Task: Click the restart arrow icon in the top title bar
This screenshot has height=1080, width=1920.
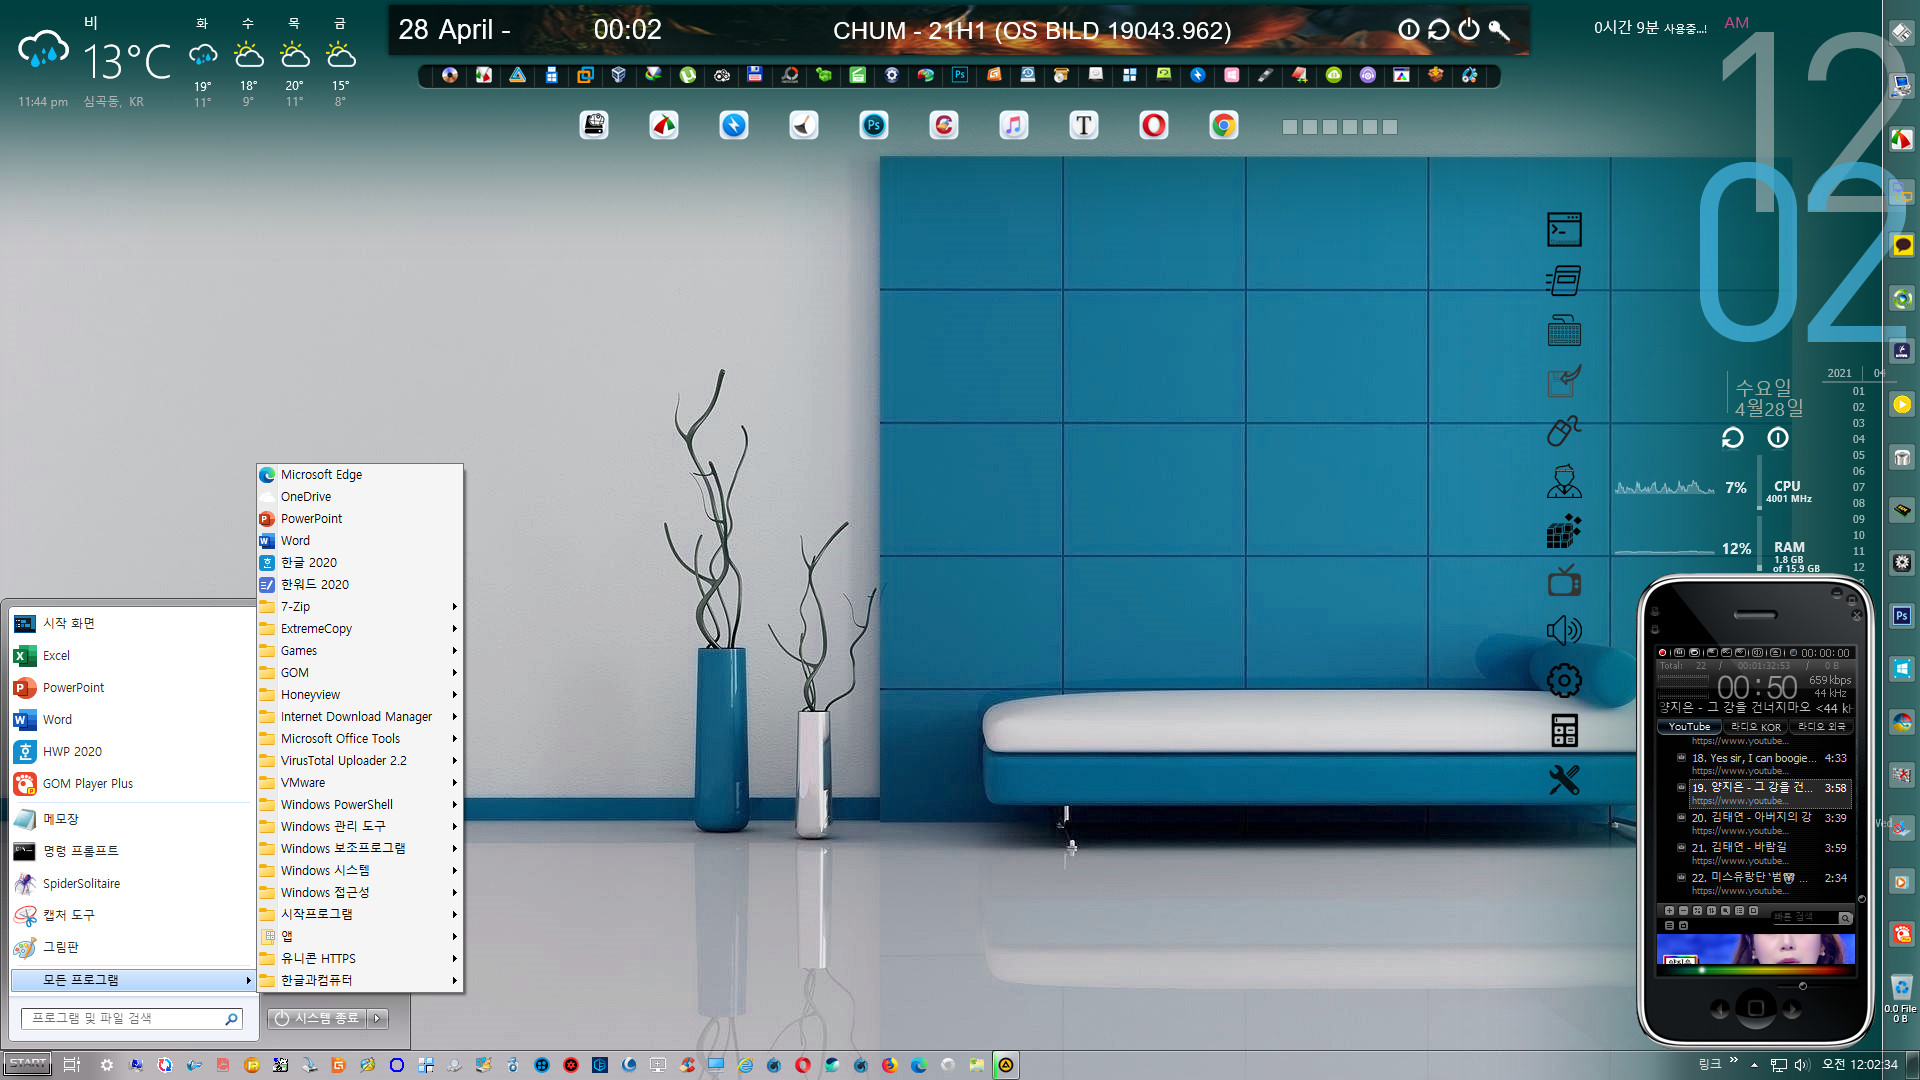Action: click(1439, 30)
